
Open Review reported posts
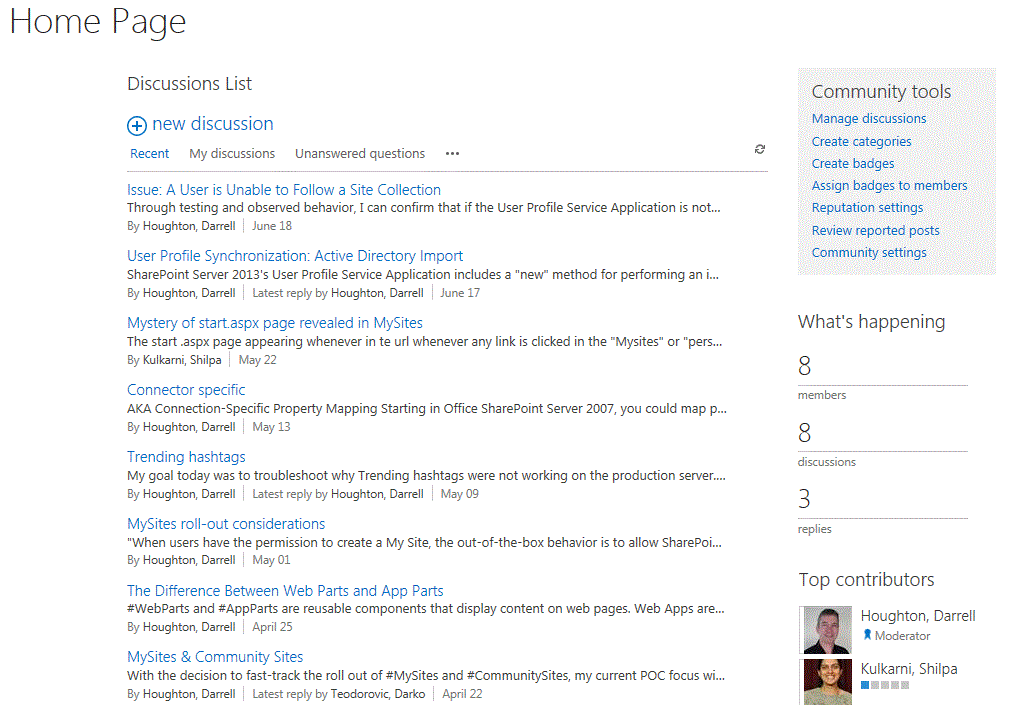[x=875, y=231]
